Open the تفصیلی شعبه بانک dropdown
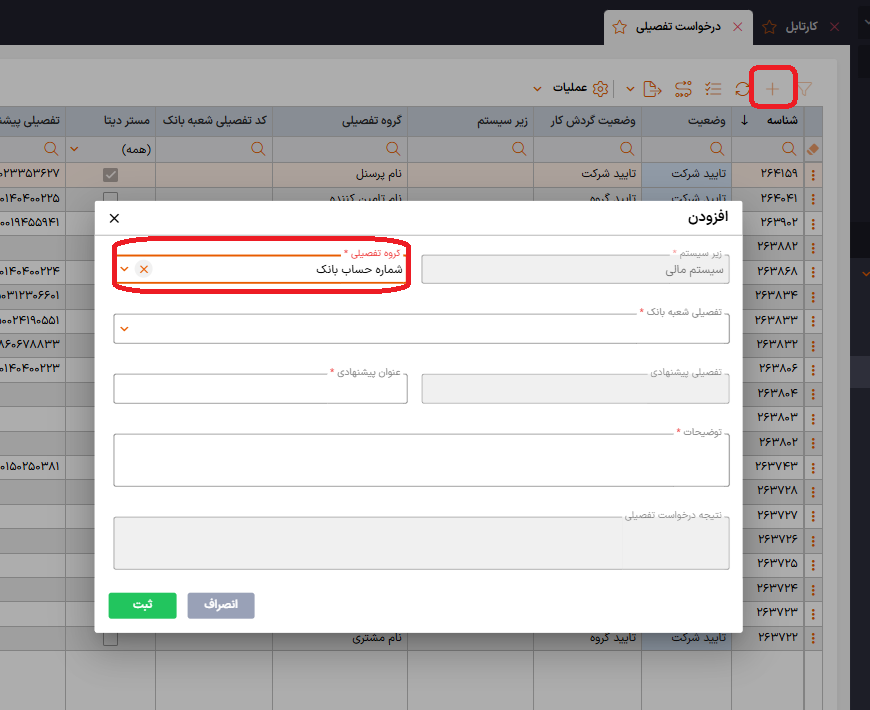870x710 pixels. click(x=124, y=328)
